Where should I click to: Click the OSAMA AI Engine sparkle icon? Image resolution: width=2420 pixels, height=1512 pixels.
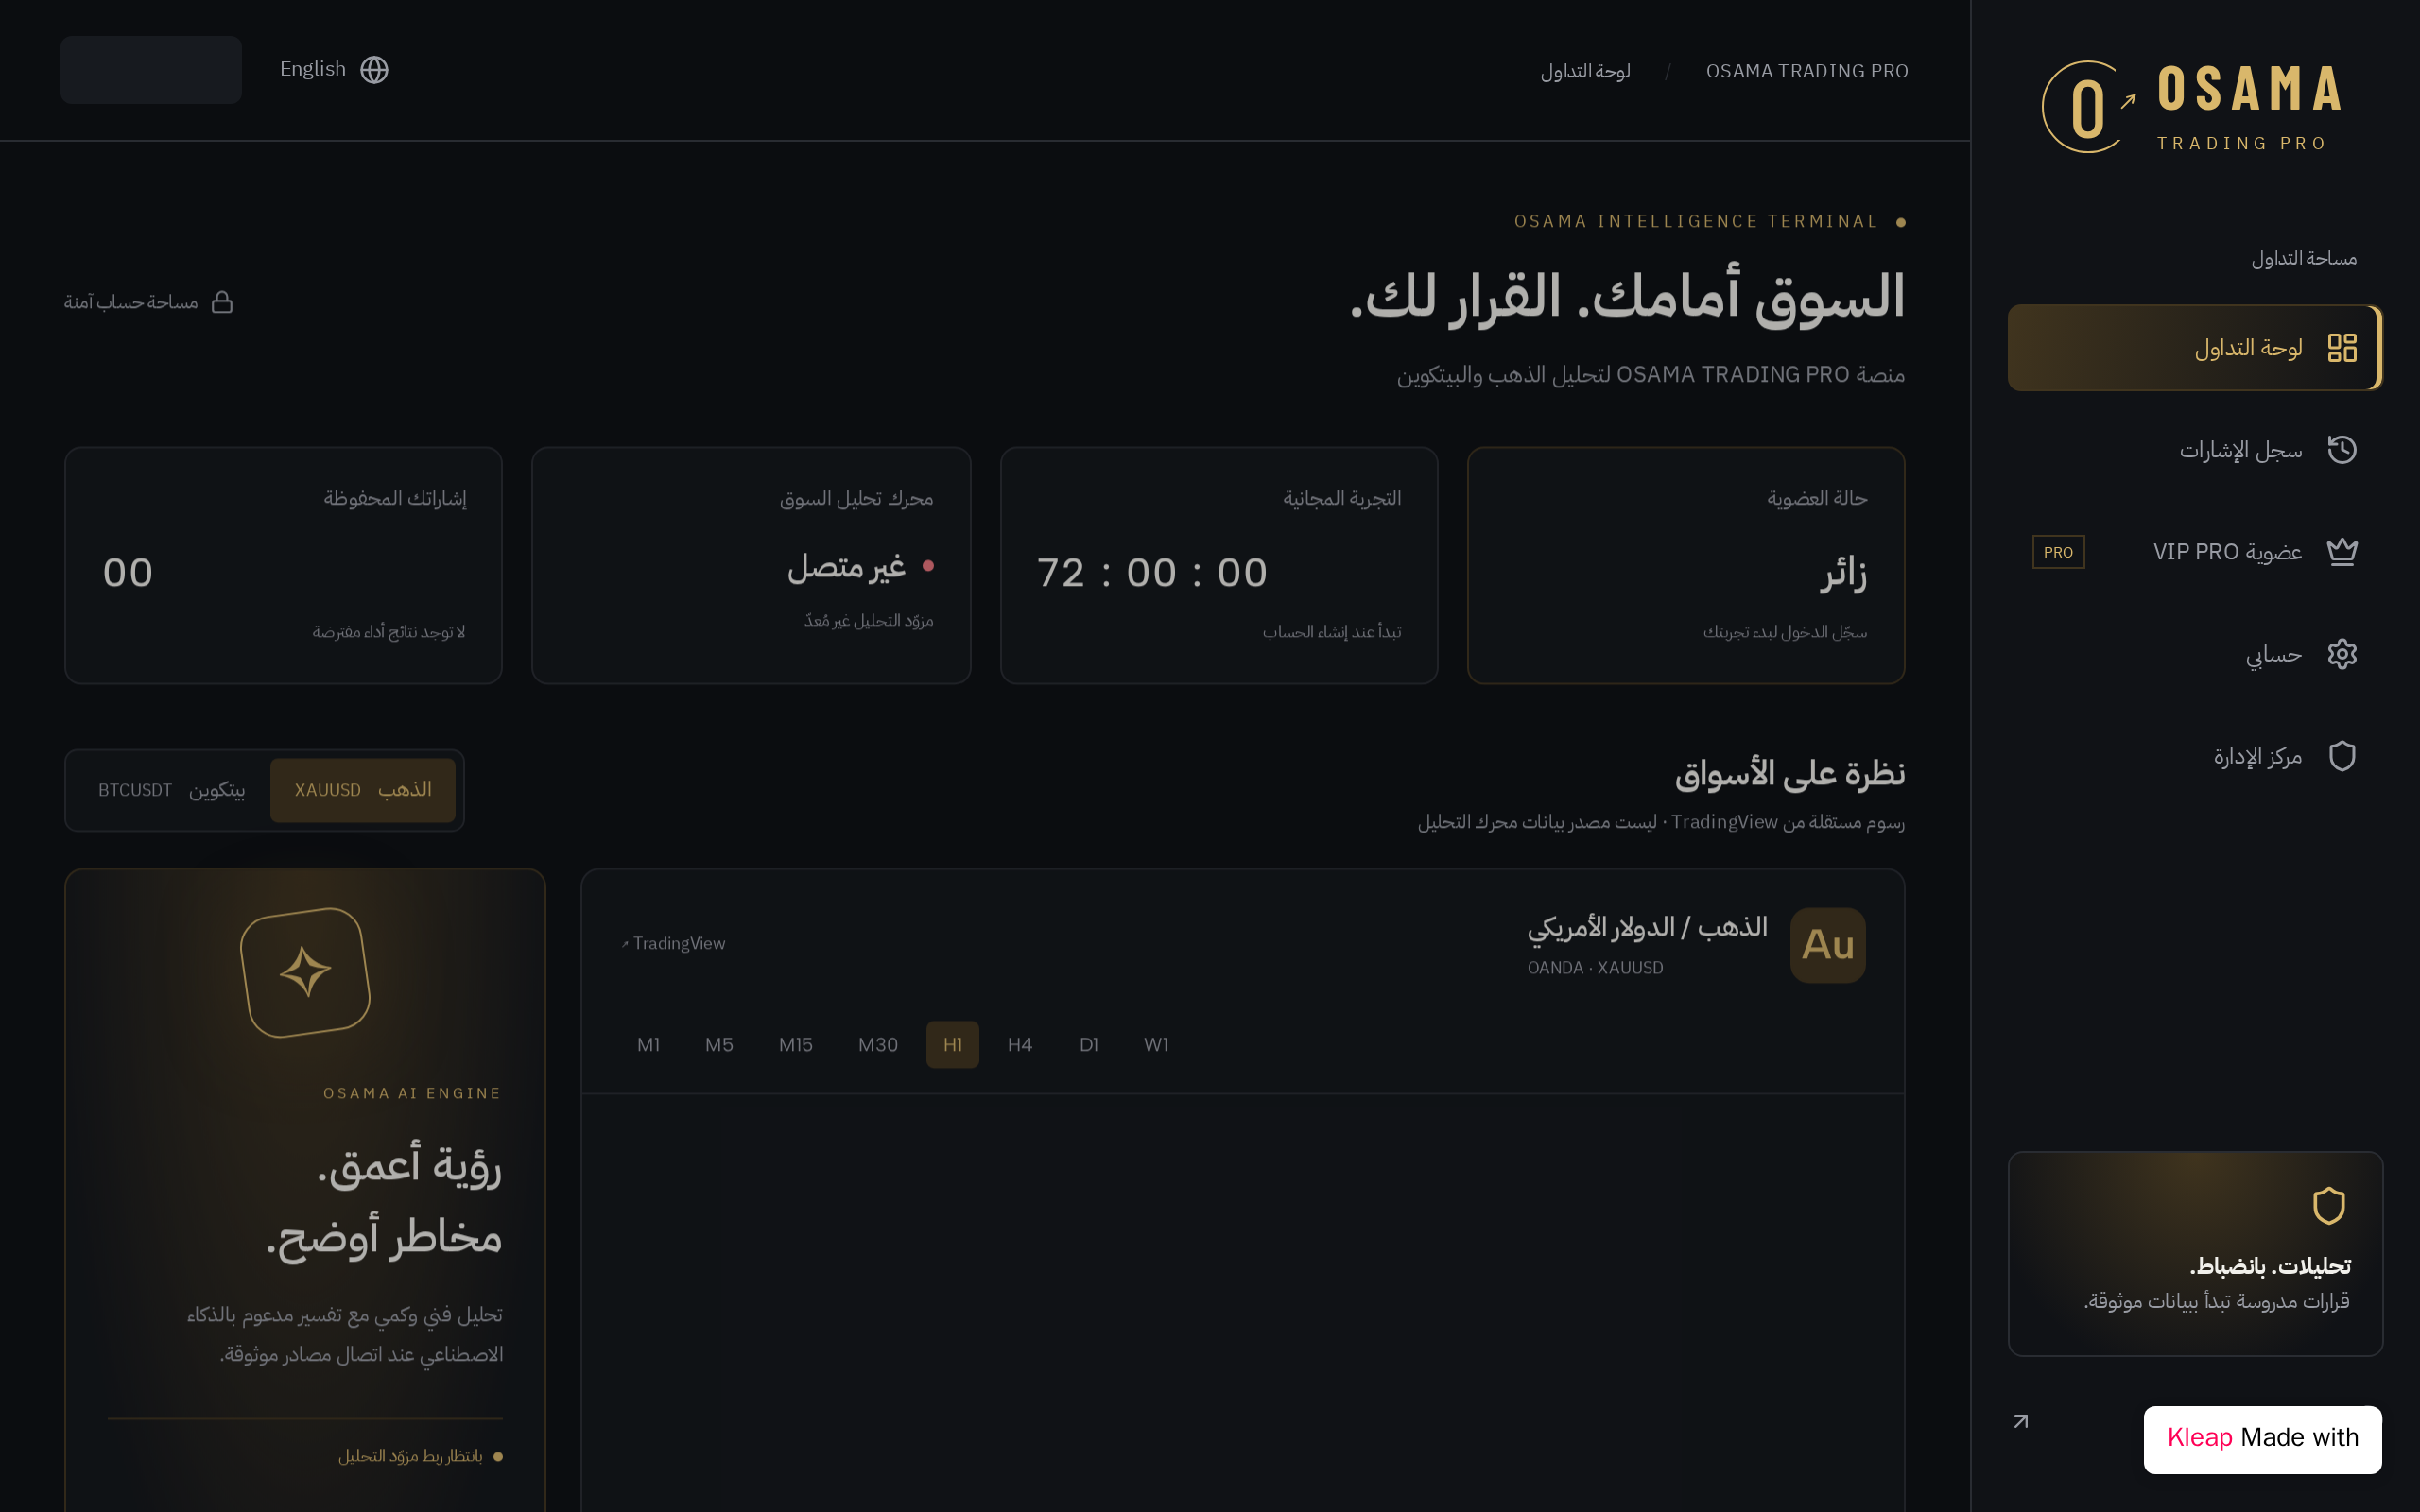click(305, 972)
